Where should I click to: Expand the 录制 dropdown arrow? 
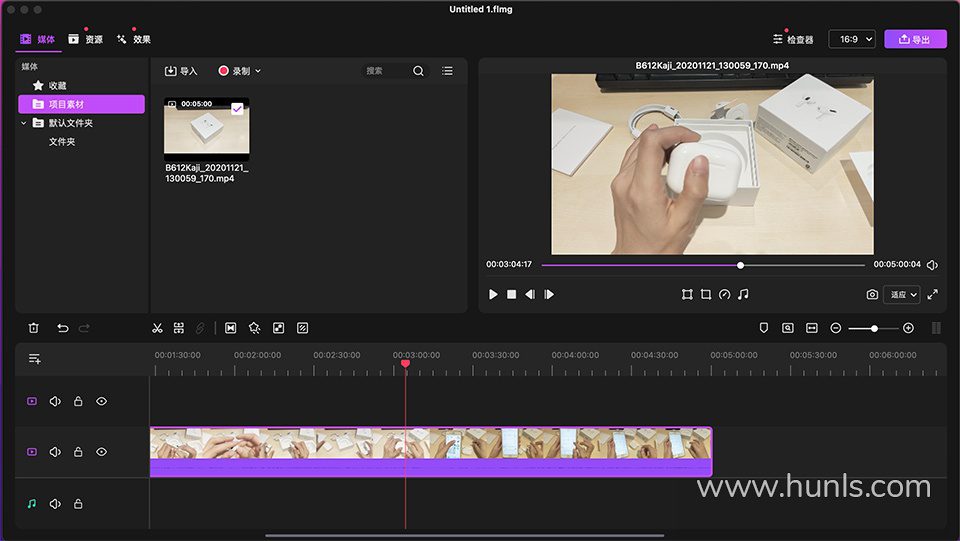coord(258,71)
